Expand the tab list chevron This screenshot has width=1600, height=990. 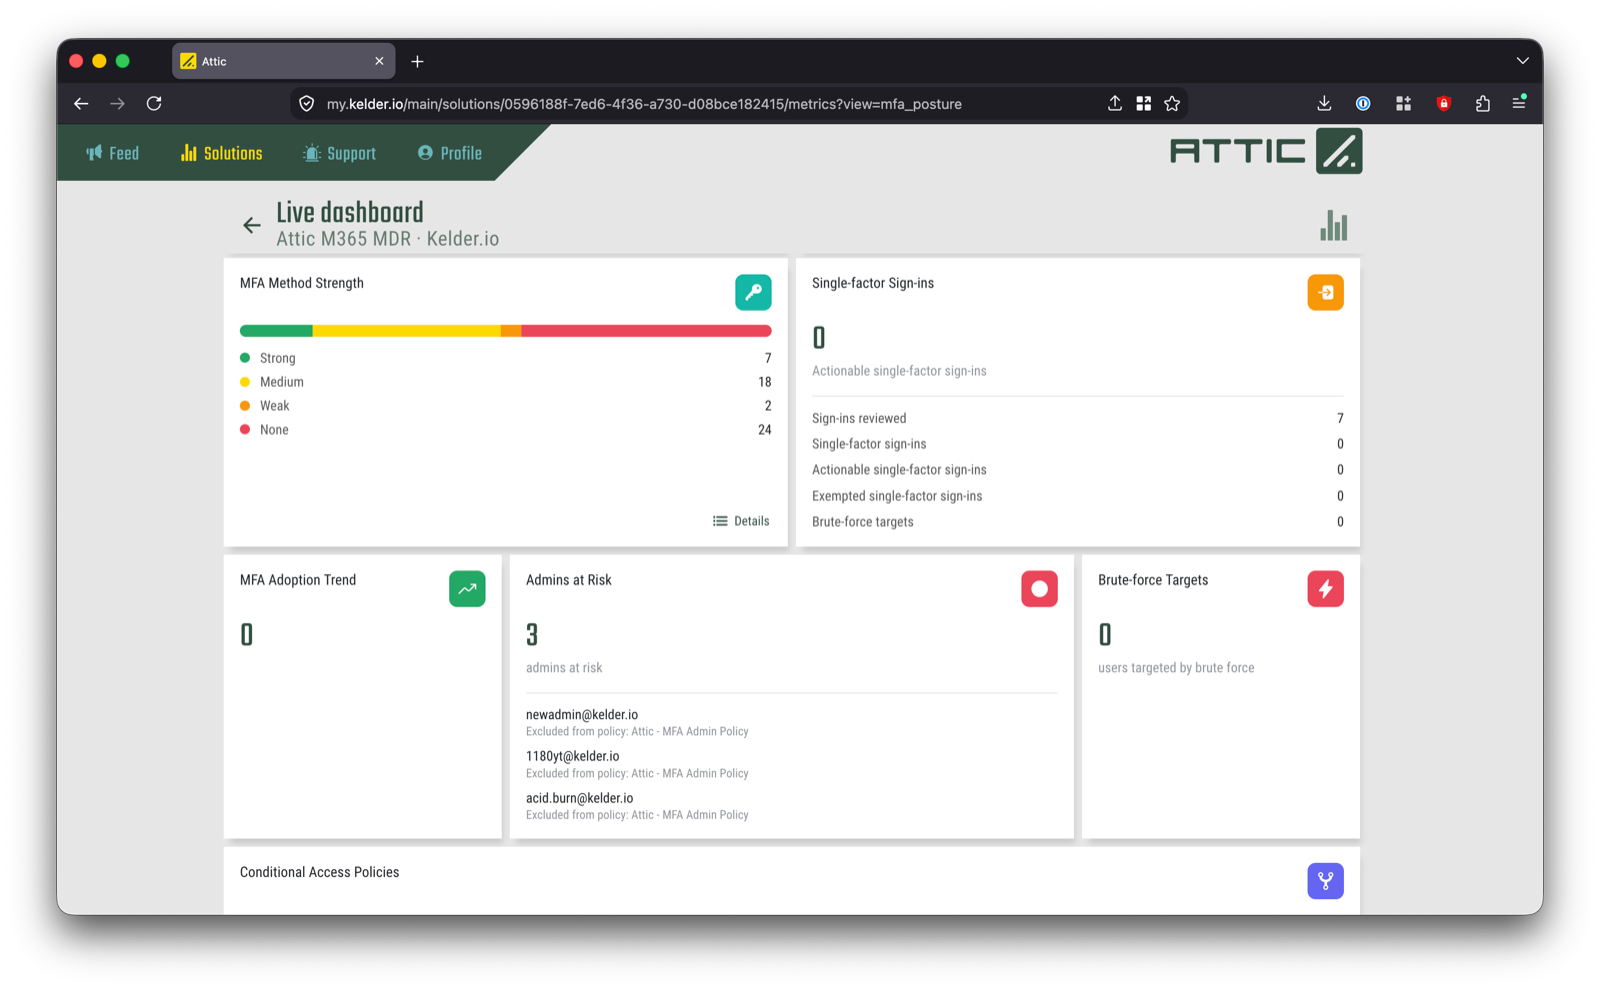1522,61
